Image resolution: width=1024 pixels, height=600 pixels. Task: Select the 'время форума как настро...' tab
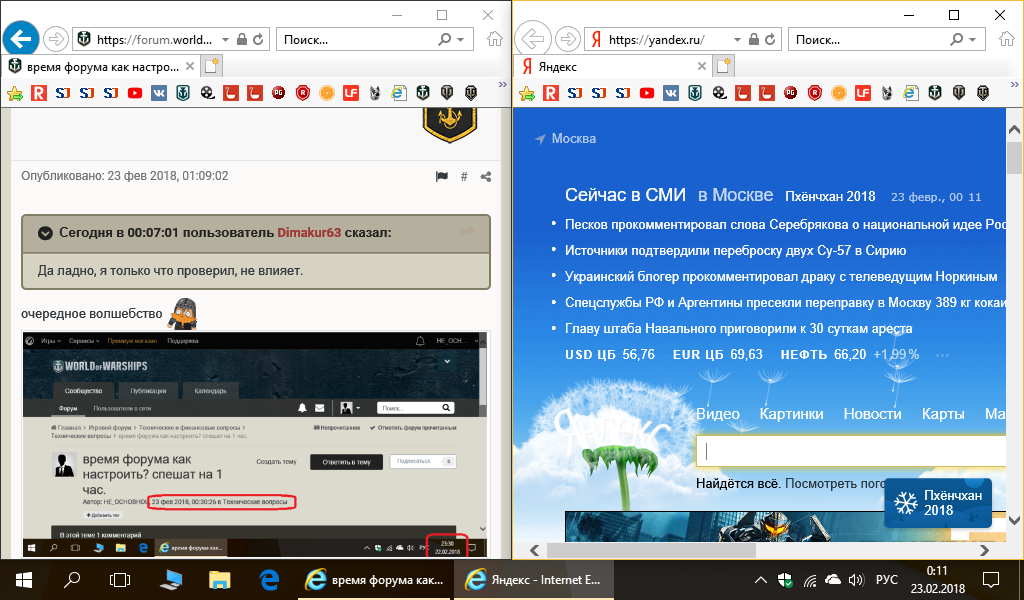click(x=101, y=67)
